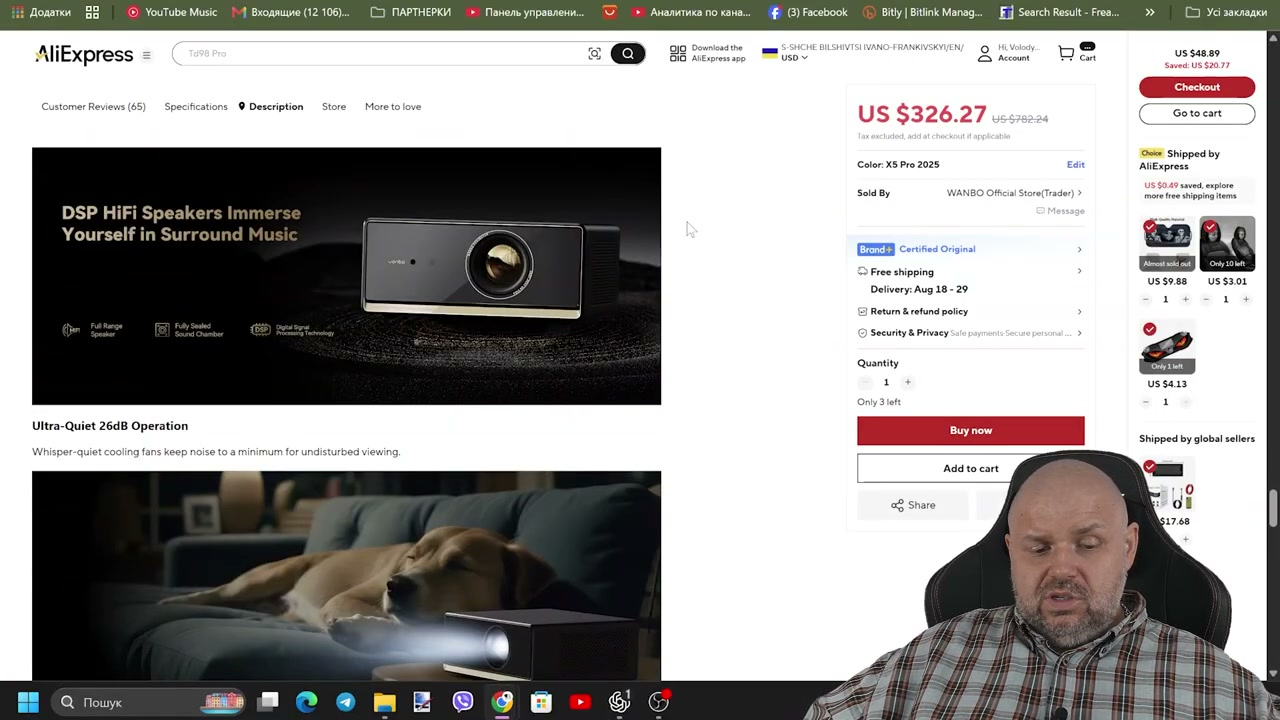Open File Explorer from taskbar
Viewport: 1280px width, 720px height.
pos(385,702)
